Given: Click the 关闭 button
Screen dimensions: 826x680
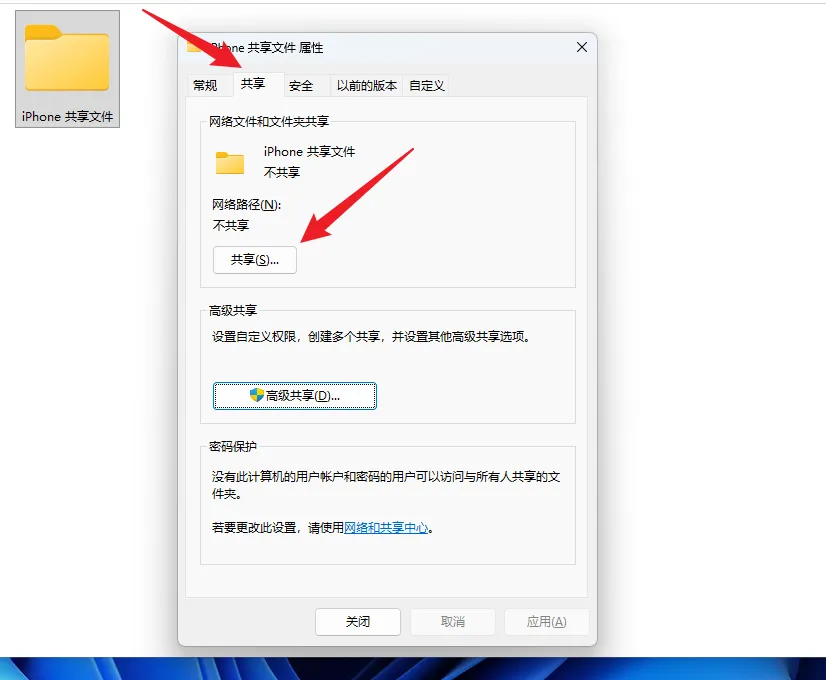Looking at the screenshot, I should coord(358,622).
